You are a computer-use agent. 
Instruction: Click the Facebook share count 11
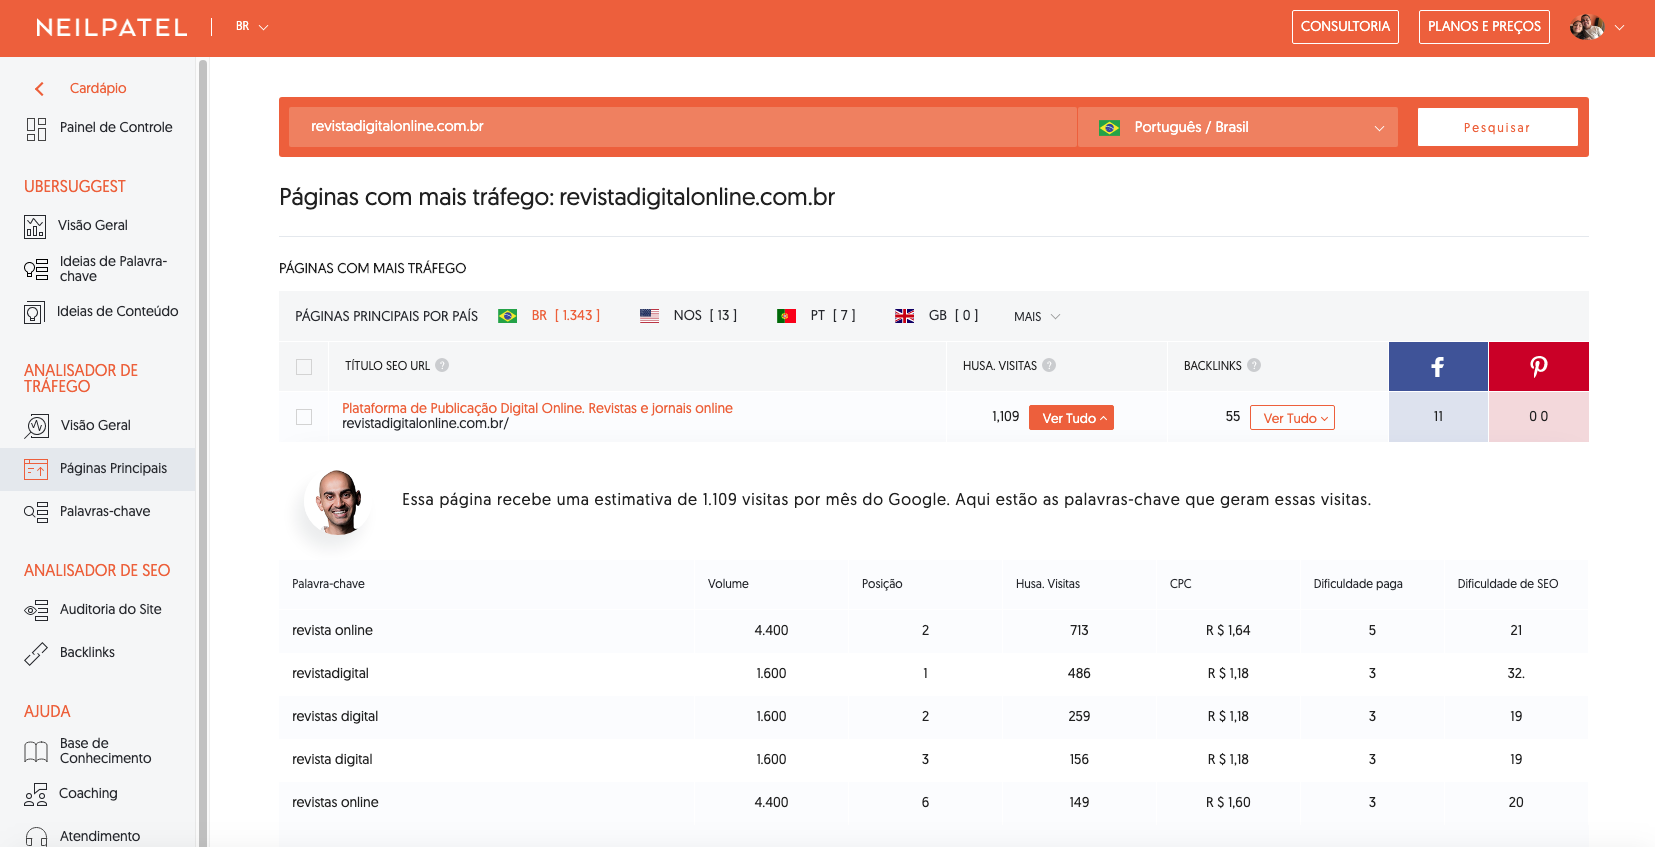click(x=1438, y=417)
